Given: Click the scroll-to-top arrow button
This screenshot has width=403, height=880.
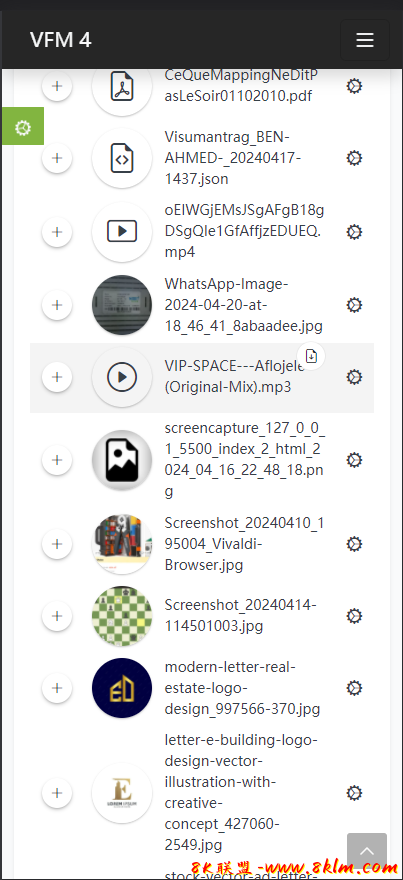Looking at the screenshot, I should coord(367,851).
